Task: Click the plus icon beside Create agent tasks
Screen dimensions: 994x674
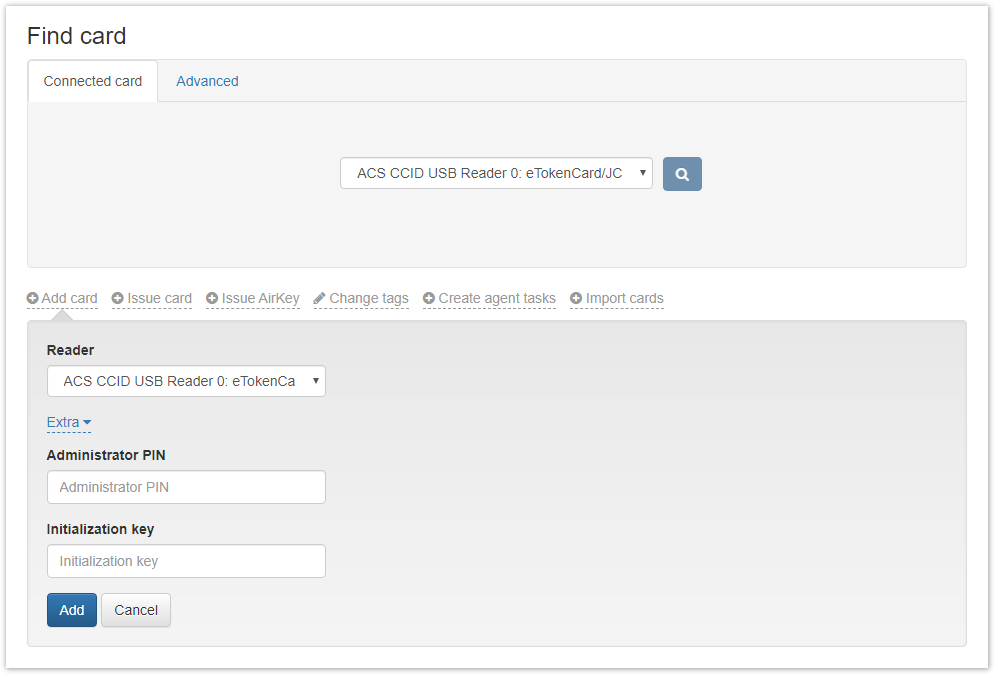Action: tap(429, 299)
